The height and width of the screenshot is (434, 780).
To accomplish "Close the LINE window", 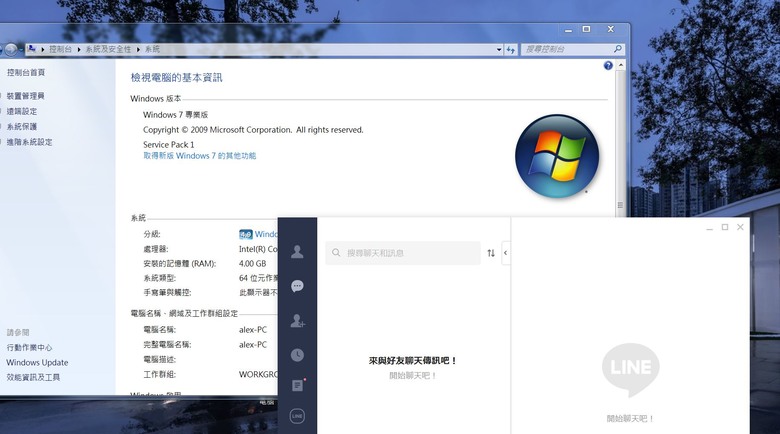I will (740, 227).
